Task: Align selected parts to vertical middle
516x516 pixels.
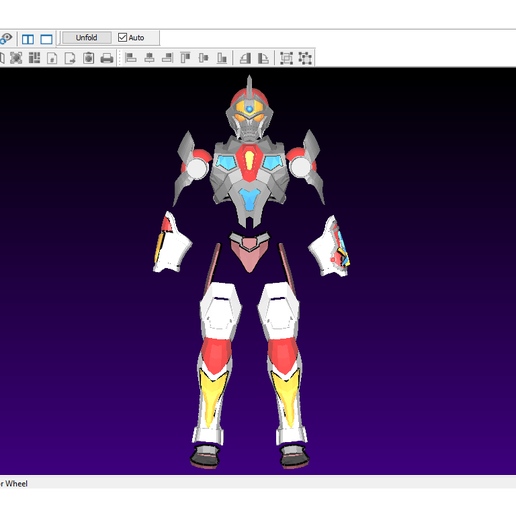Action: tap(204, 58)
